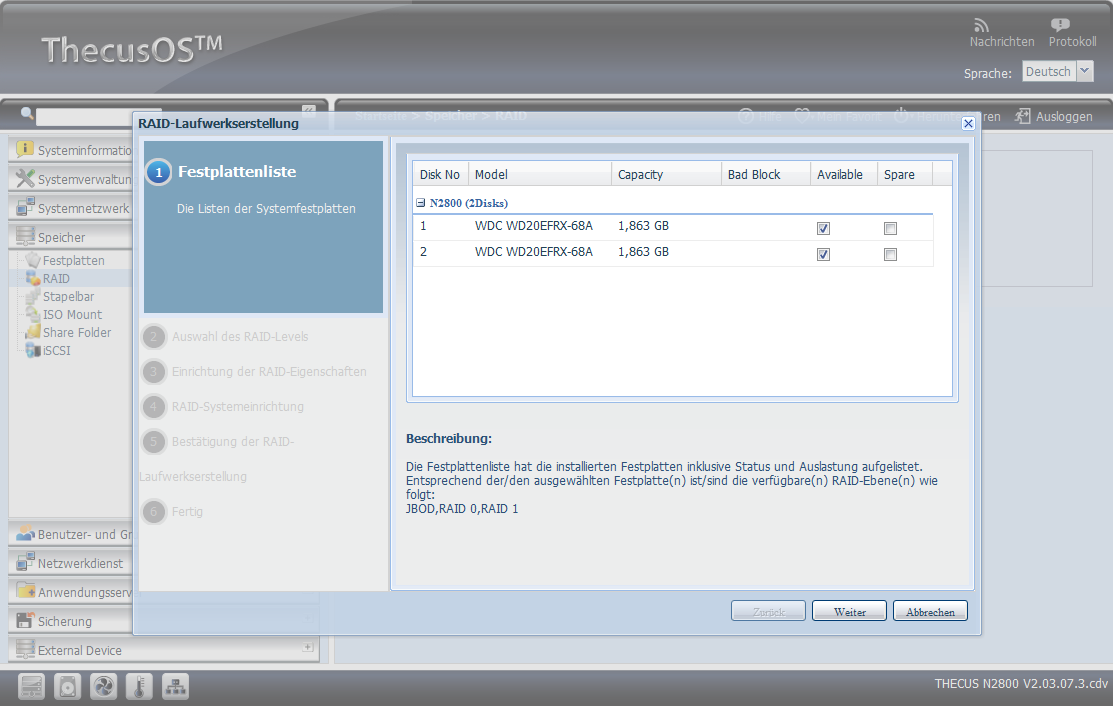Screen dimensions: 1113x706
Task: Open the Netzwerkdienst menu section
Action: [80, 563]
